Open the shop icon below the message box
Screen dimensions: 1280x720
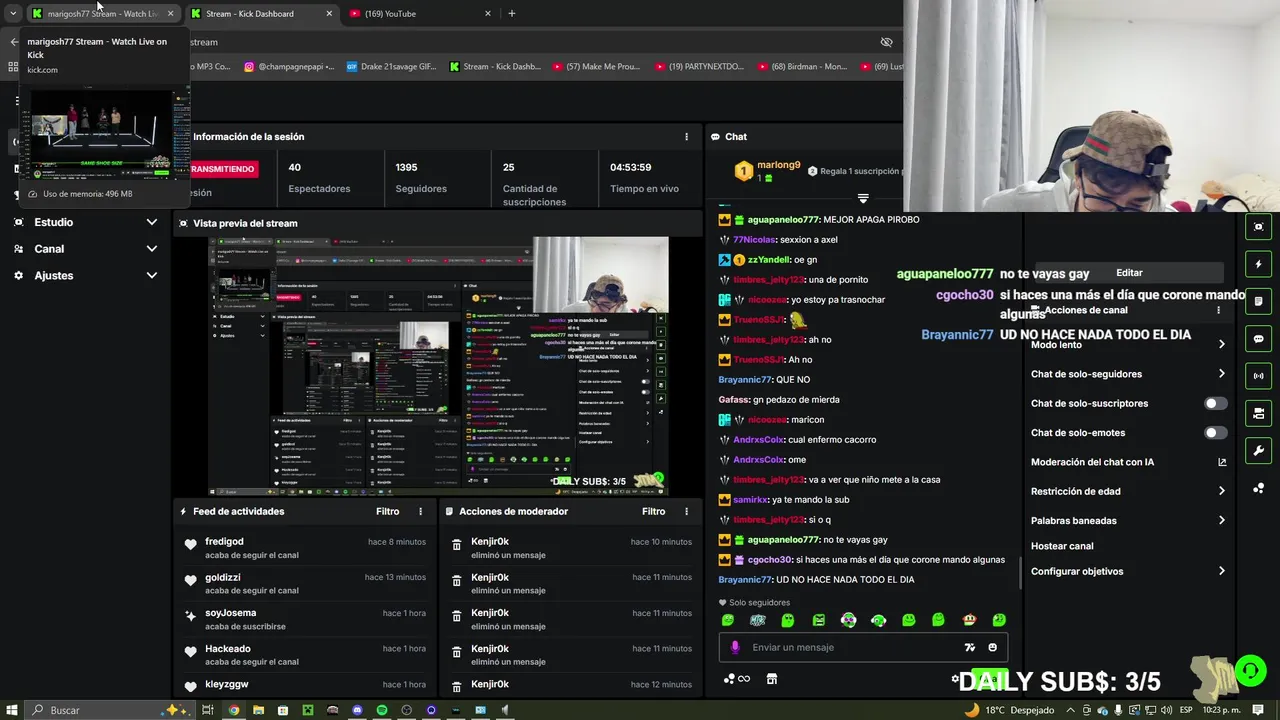(x=771, y=679)
